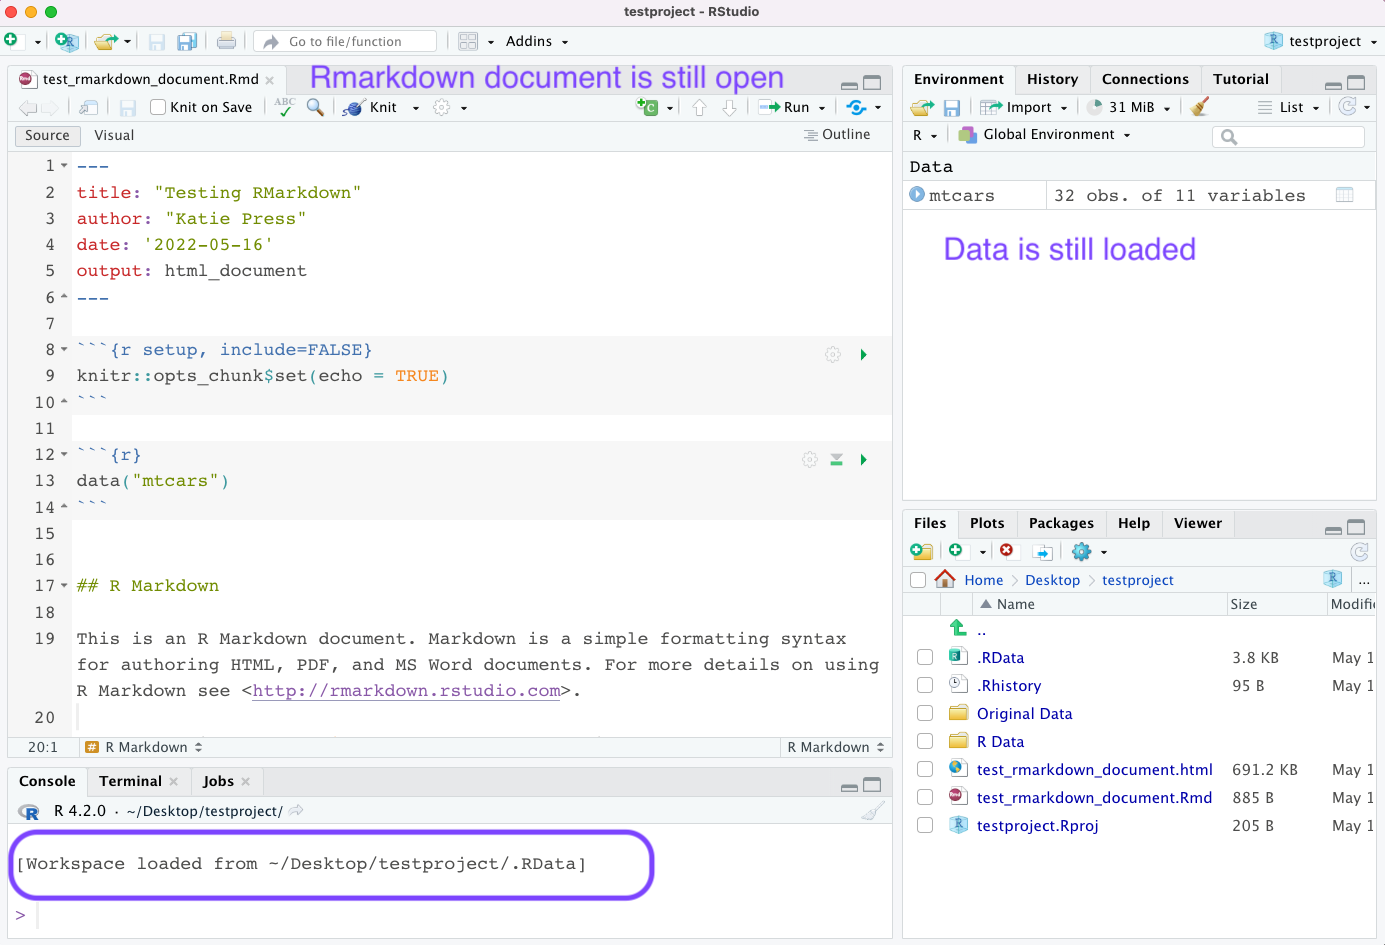Run all chunks above mtcars chunk
Viewport: 1385px width, 945px height.
point(837,460)
